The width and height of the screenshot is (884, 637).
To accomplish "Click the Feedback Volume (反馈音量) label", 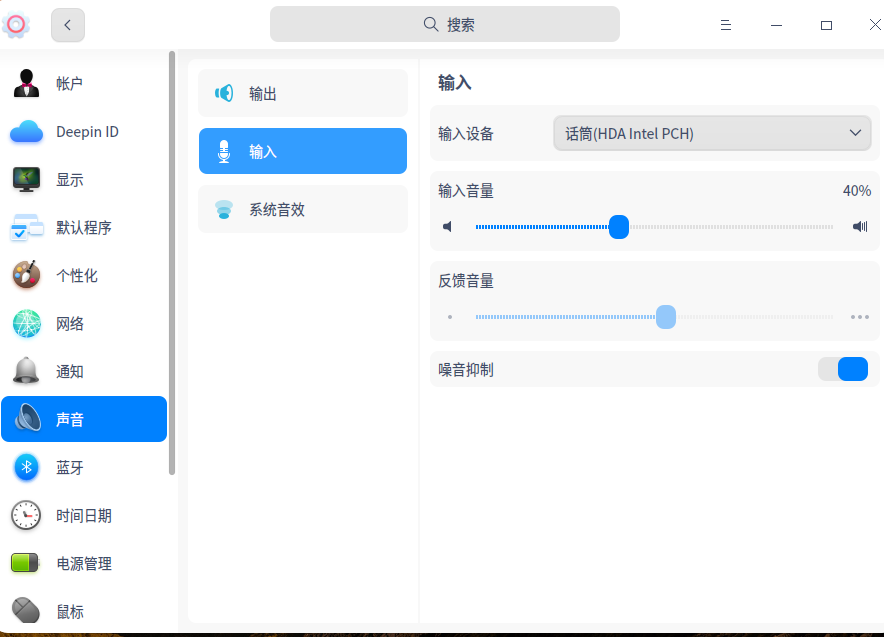I will pos(466,281).
